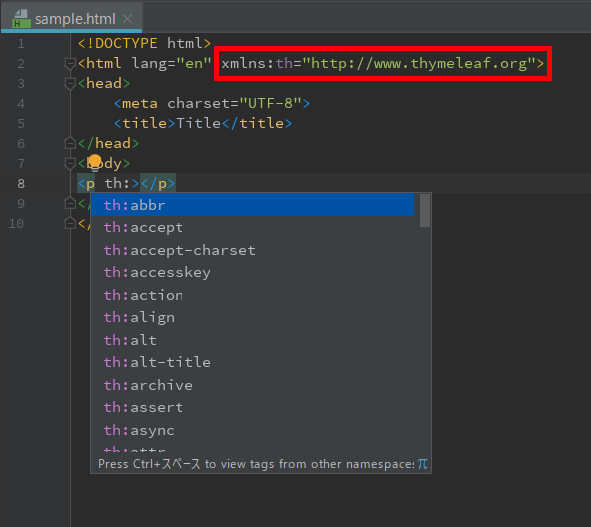Close the sample.html tab
591x527 pixels.
pyautogui.click(x=127, y=18)
